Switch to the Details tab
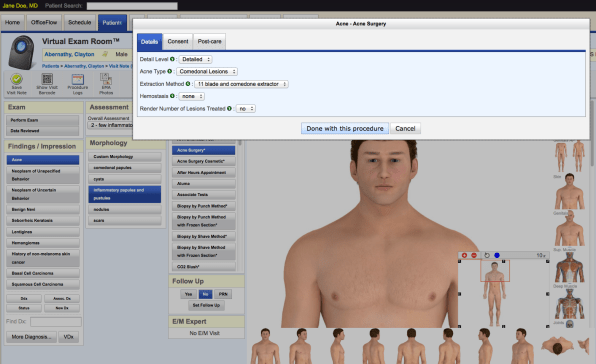Image resolution: width=596 pixels, height=364 pixels. pos(149,42)
